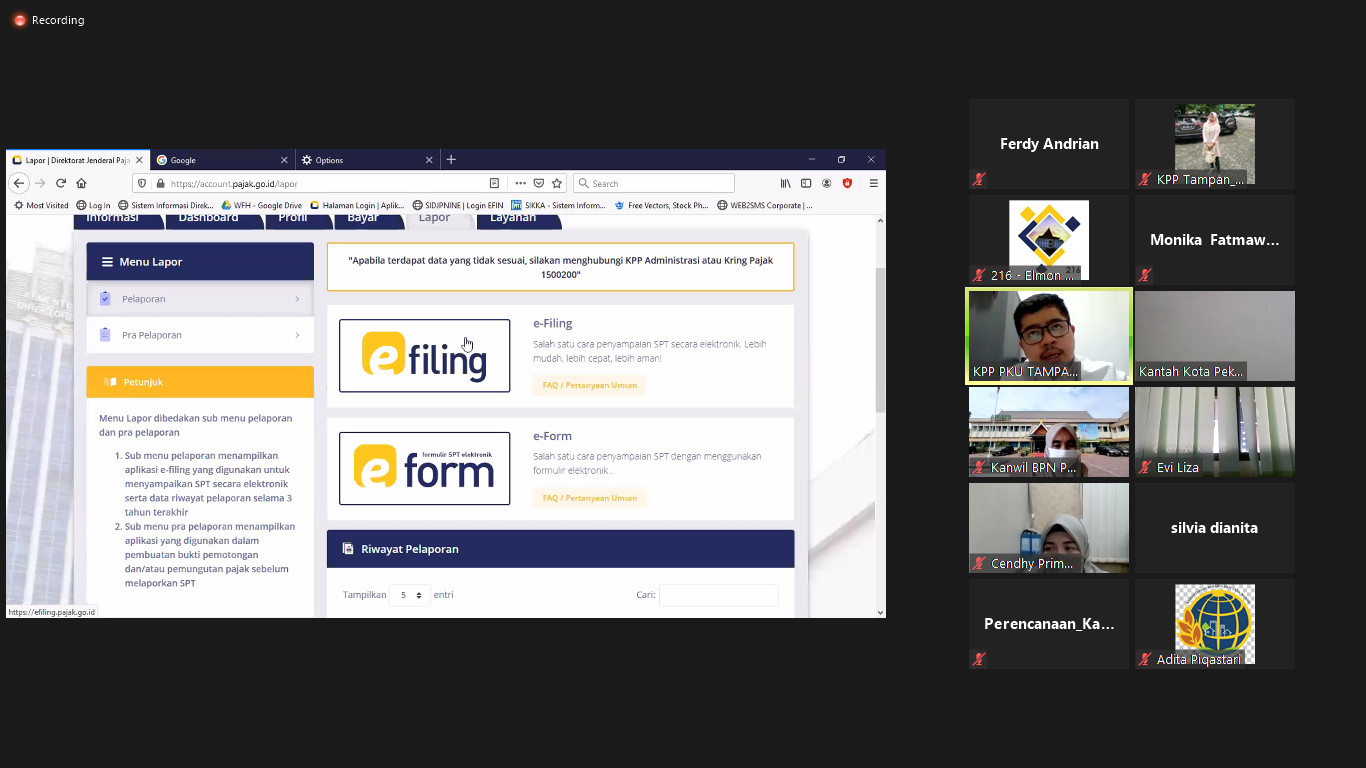Select the KPP PKU TAMPA participant video
This screenshot has width=1366, height=768.
click(x=1048, y=336)
